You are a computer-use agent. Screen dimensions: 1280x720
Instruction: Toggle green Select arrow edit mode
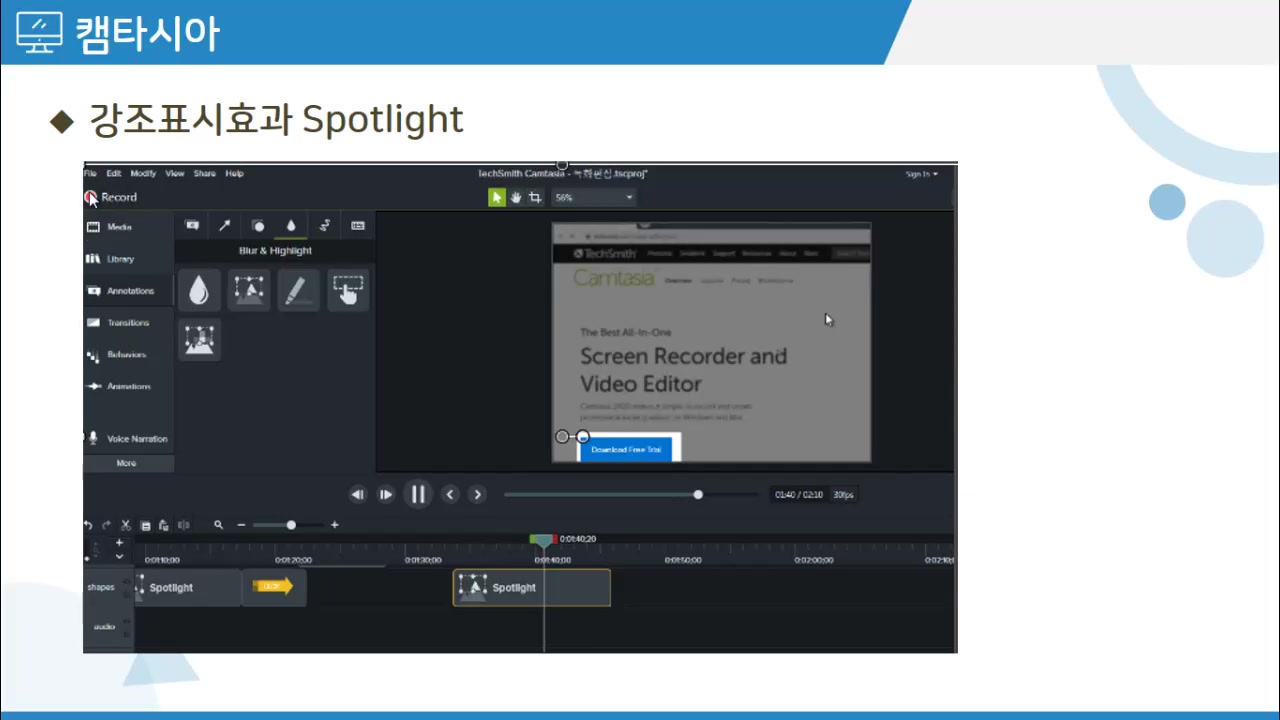497,198
